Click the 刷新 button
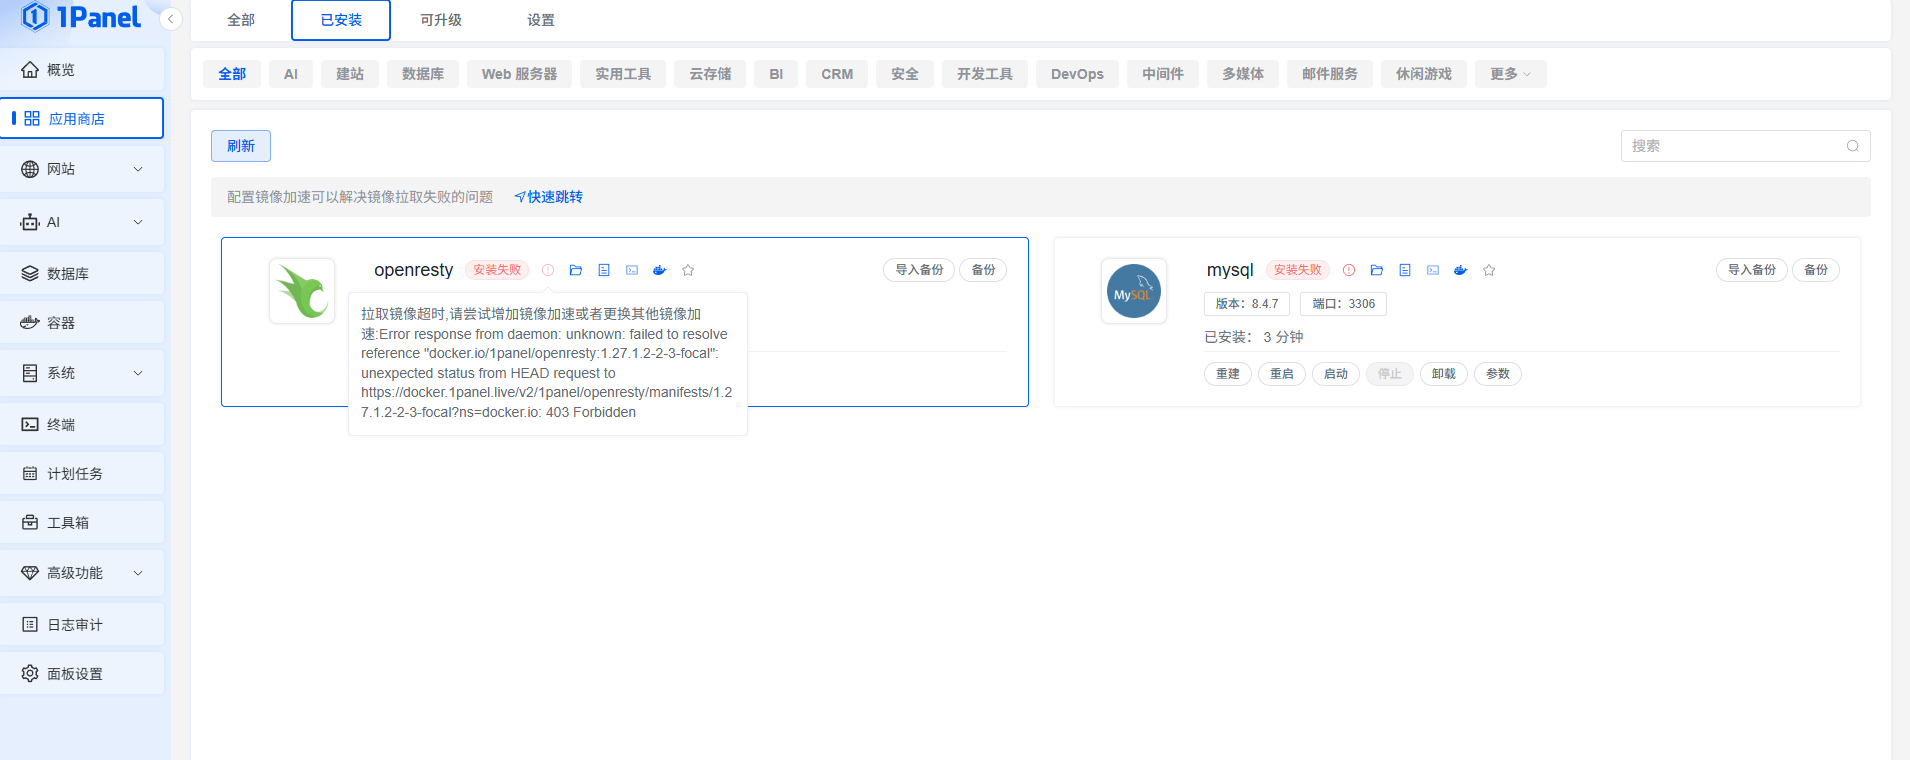The image size is (1910, 760). 241,146
